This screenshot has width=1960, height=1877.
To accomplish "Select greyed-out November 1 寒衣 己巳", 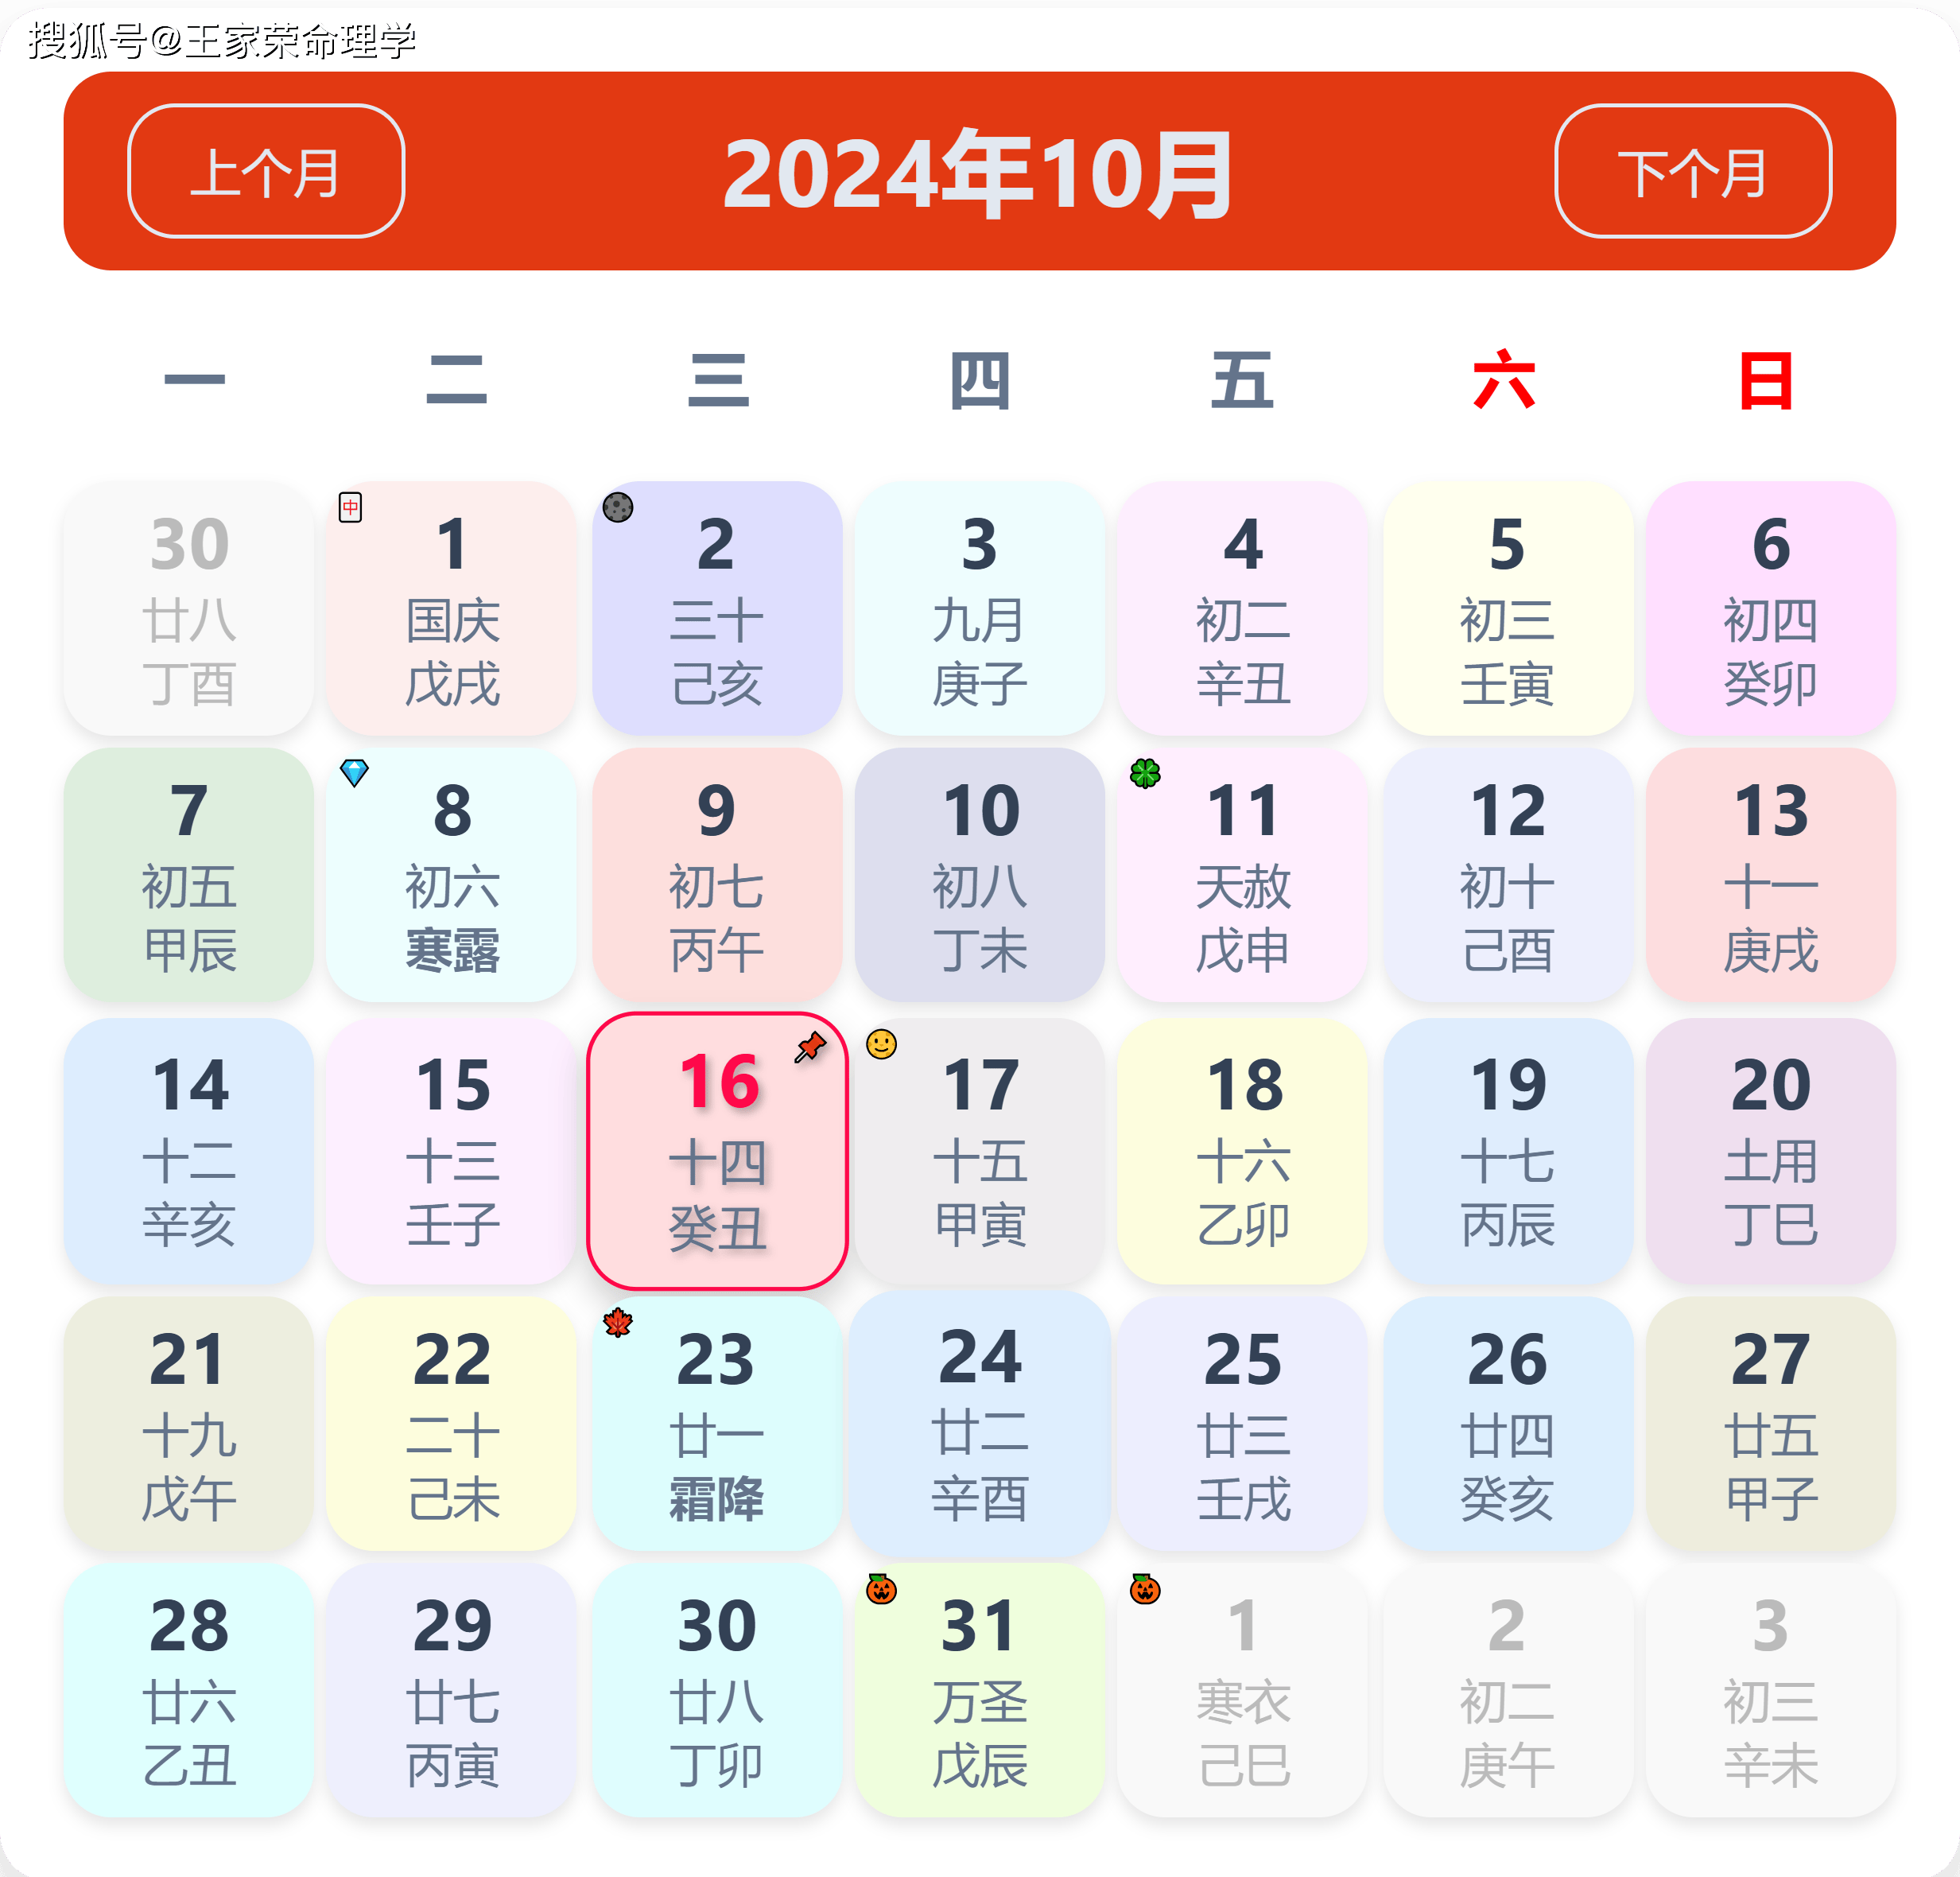I will coord(1243,1691).
